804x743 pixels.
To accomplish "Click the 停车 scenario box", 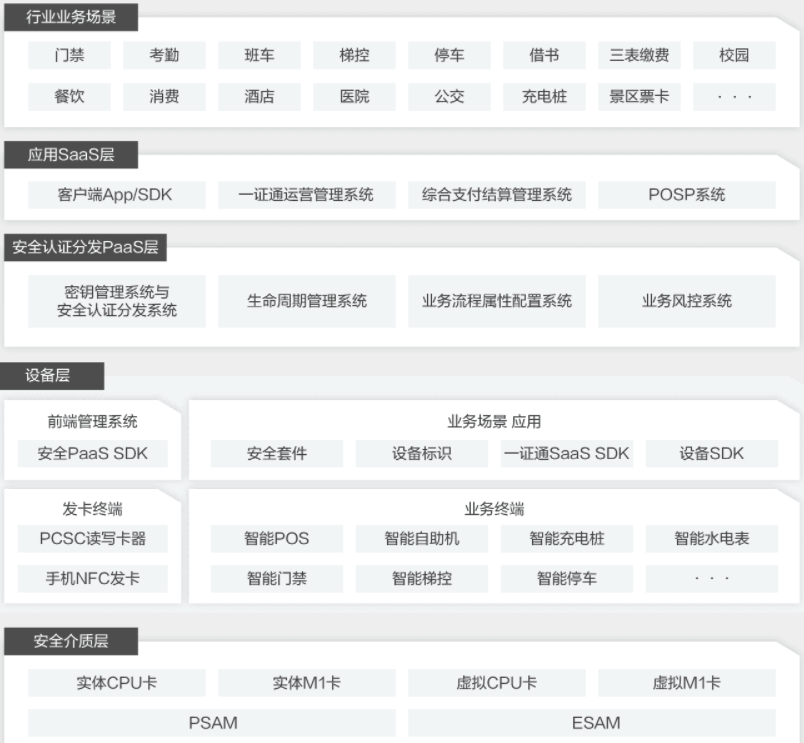I will (x=449, y=55).
